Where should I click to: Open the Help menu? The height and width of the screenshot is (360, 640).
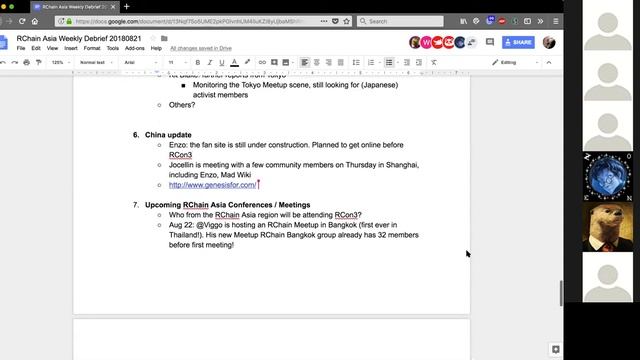pyautogui.click(x=156, y=48)
